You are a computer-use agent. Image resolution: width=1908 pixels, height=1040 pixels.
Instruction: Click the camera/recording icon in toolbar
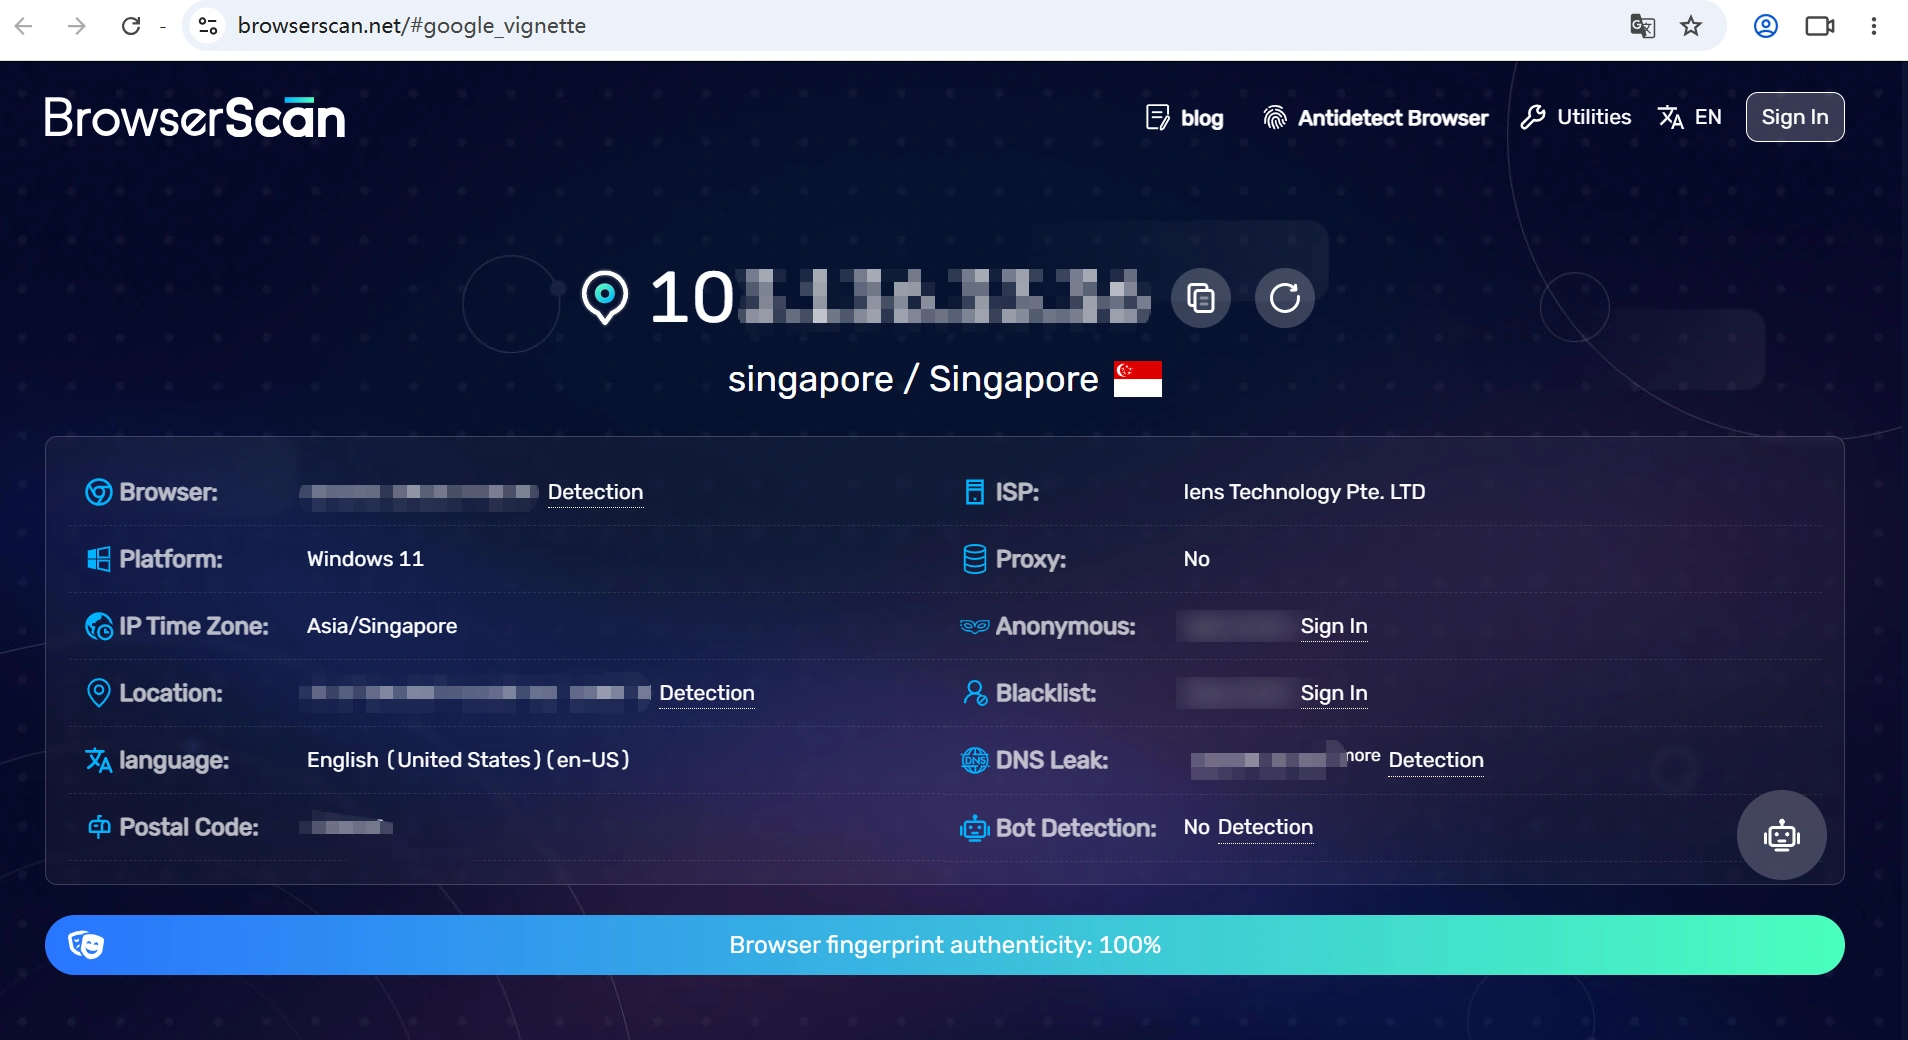1819,26
